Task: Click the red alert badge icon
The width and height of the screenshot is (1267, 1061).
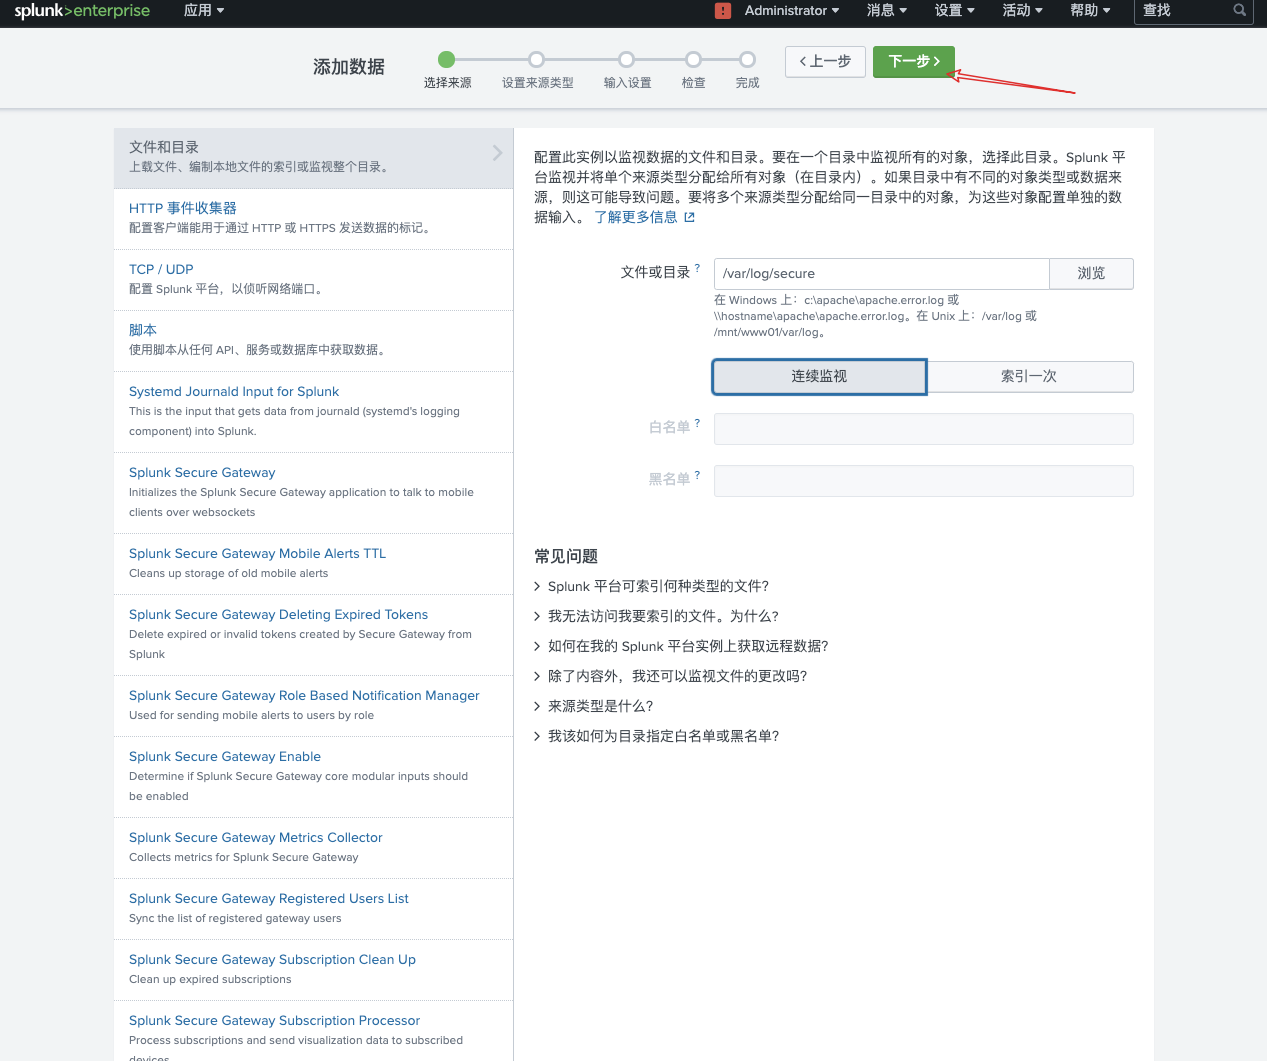Action: pos(723,11)
